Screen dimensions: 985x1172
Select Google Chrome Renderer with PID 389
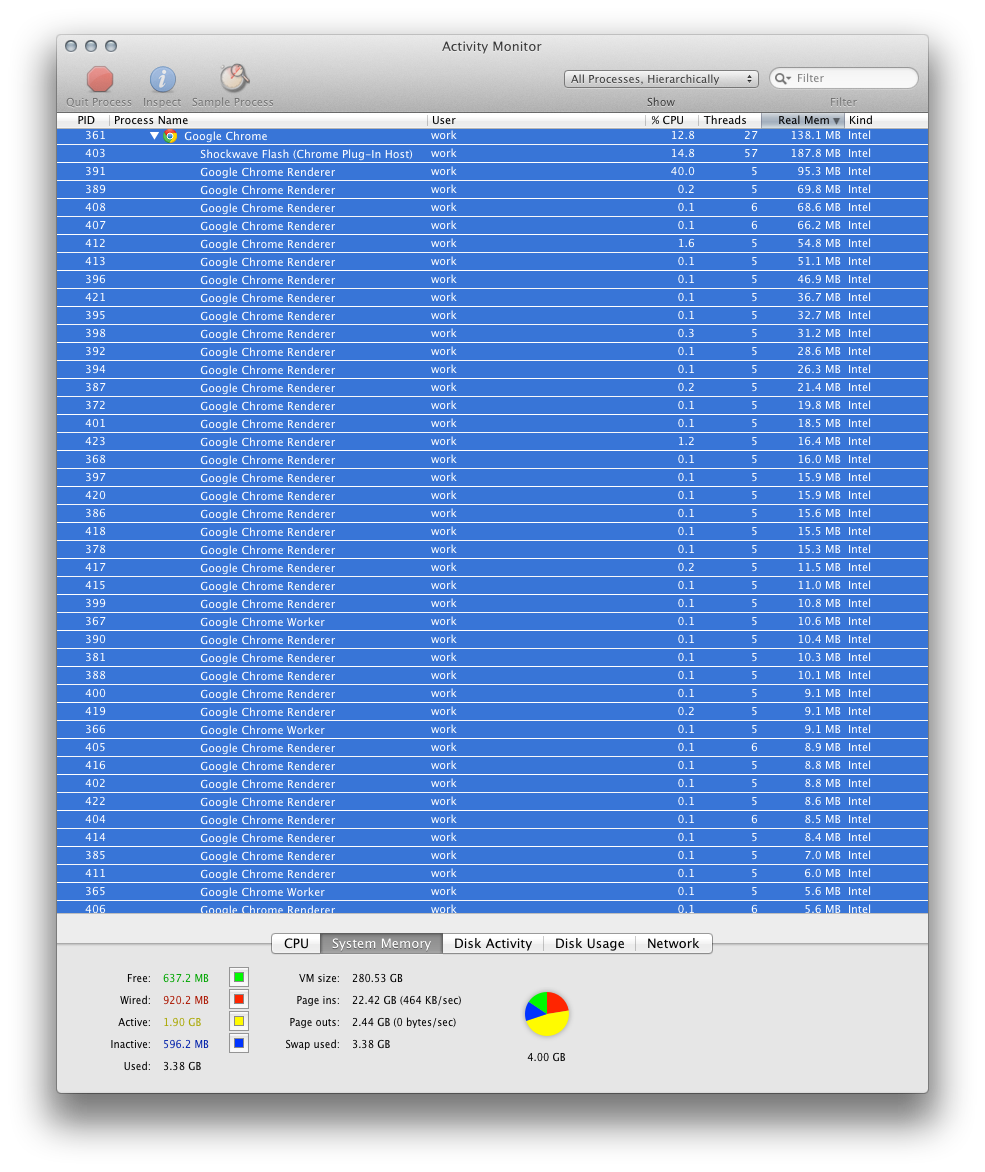[x=492, y=190]
